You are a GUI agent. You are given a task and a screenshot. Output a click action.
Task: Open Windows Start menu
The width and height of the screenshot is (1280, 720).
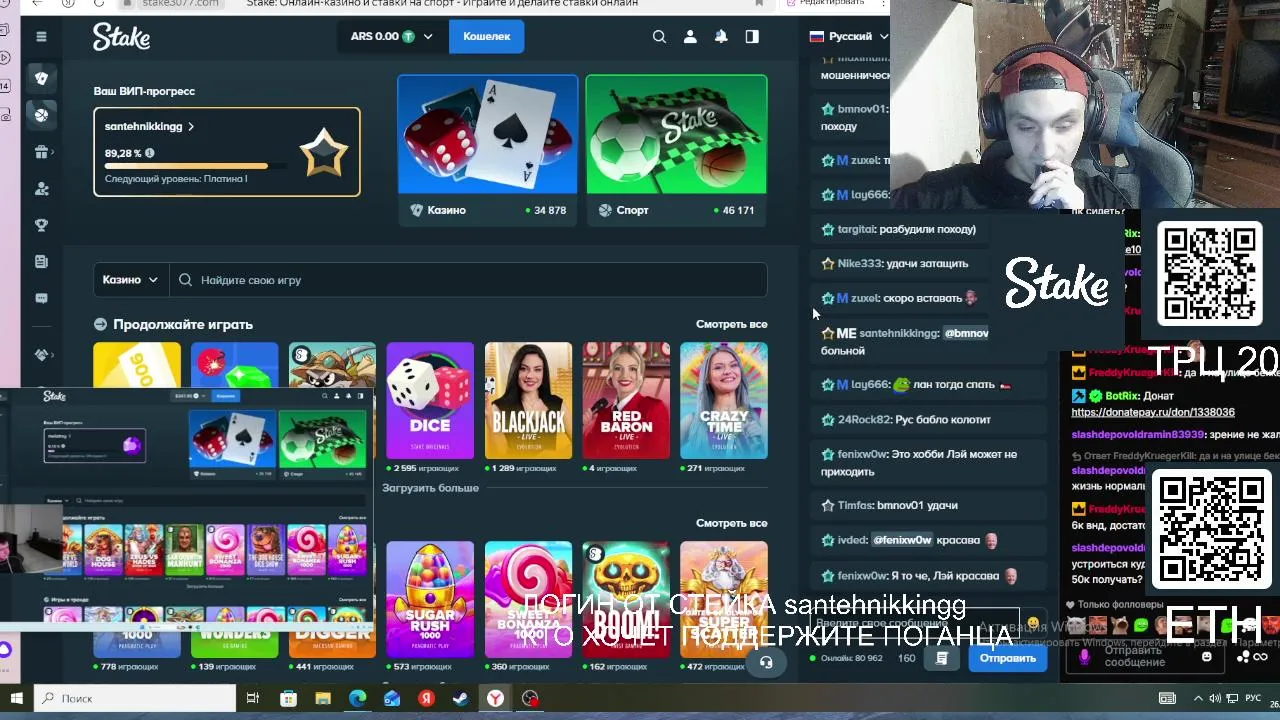(16, 698)
